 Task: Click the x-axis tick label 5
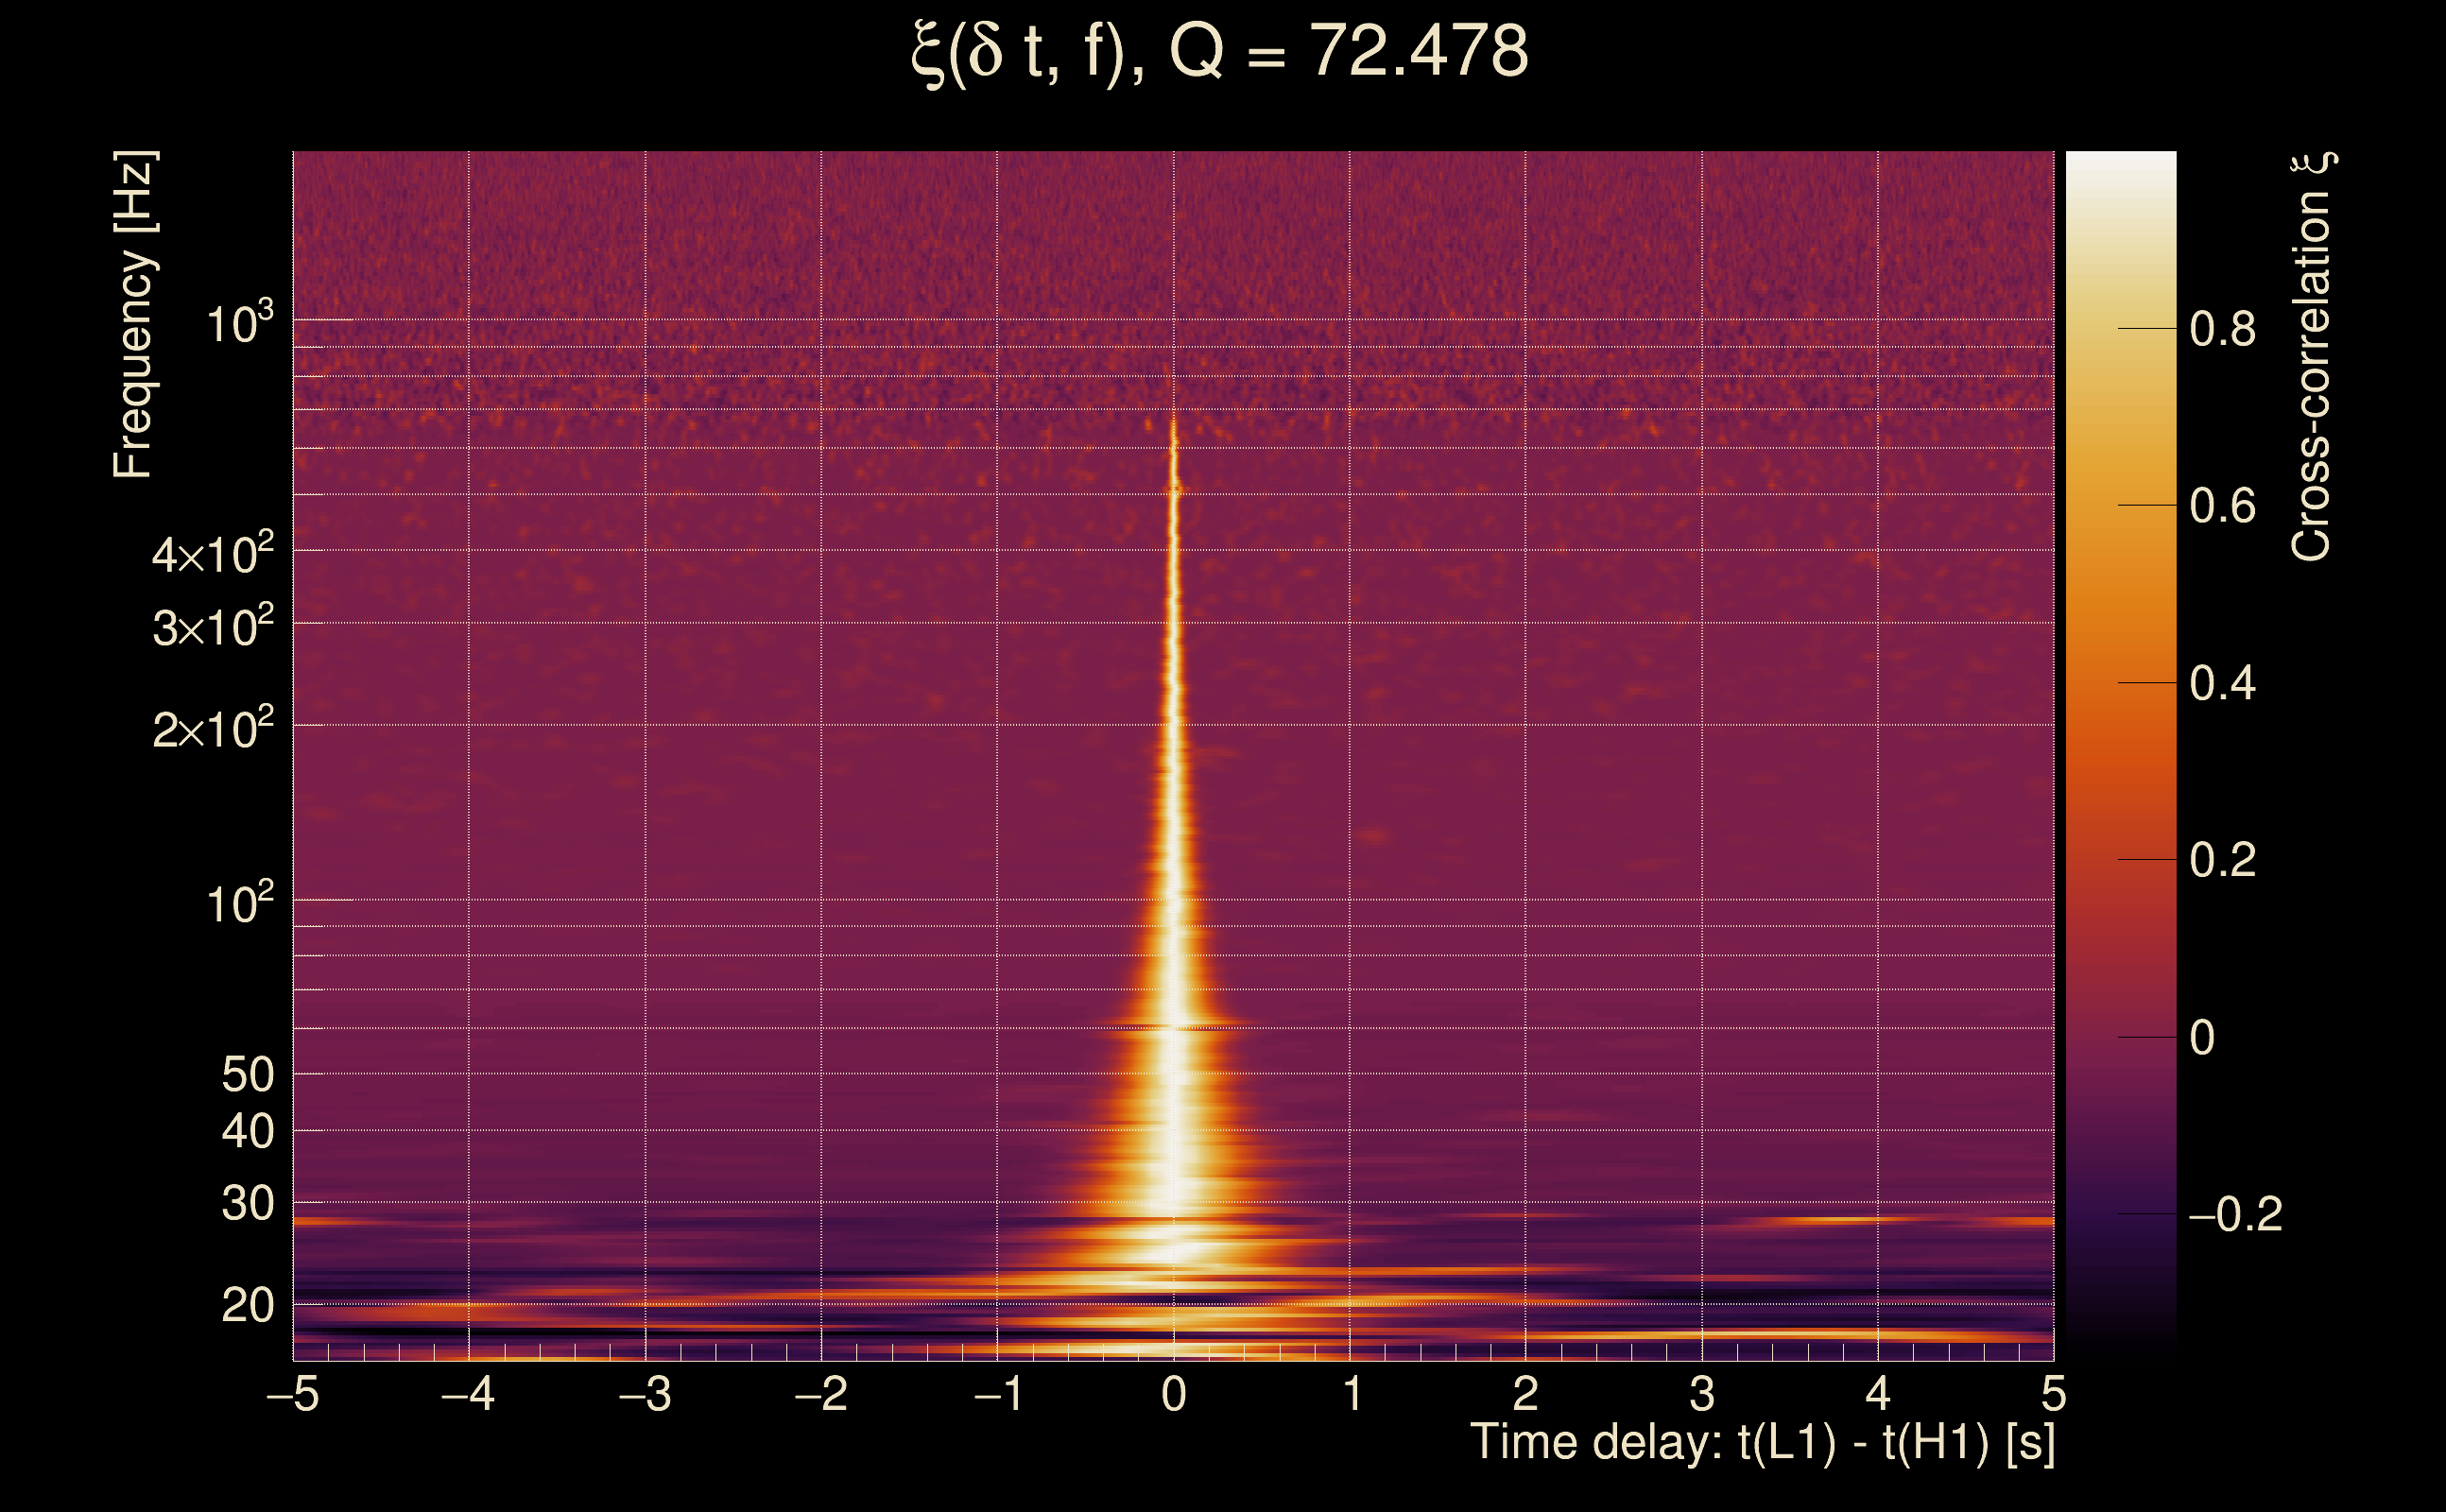click(2053, 1395)
